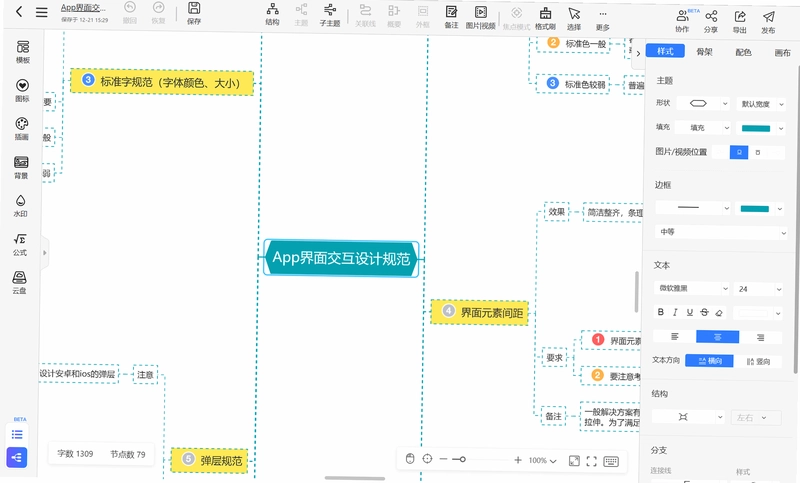
Task: Toggle strikethrough text formatting
Action: [704, 313]
